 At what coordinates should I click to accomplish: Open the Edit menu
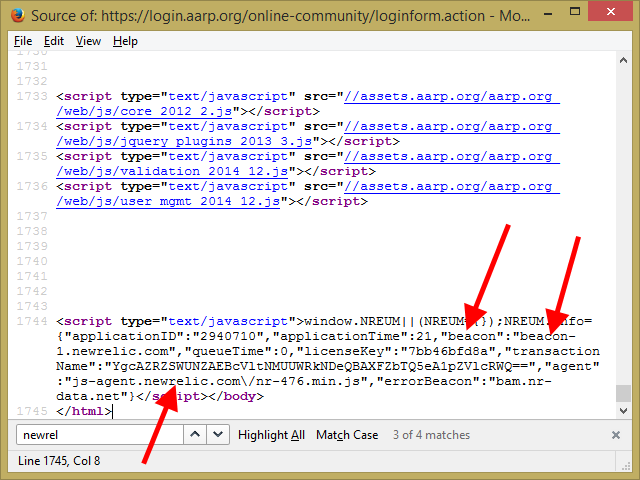tap(54, 41)
